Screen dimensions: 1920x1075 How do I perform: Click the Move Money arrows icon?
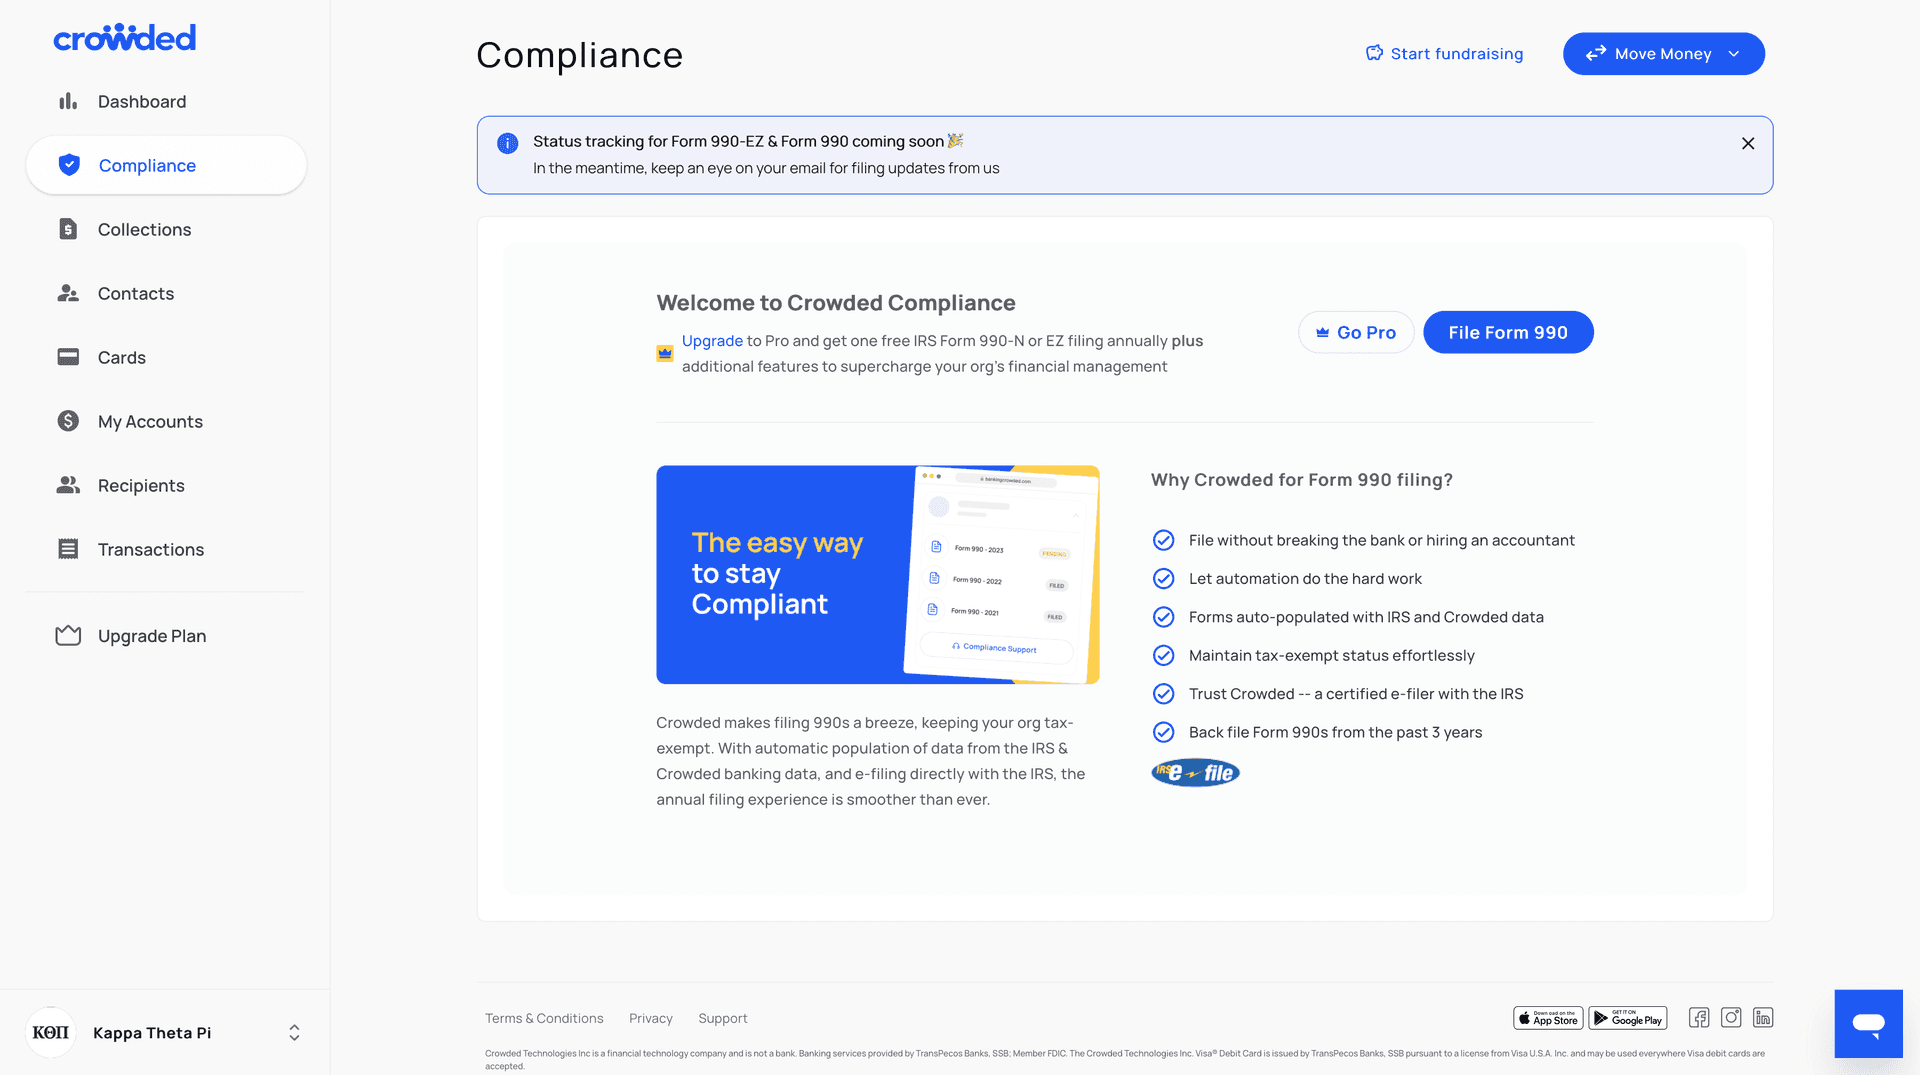click(1596, 54)
